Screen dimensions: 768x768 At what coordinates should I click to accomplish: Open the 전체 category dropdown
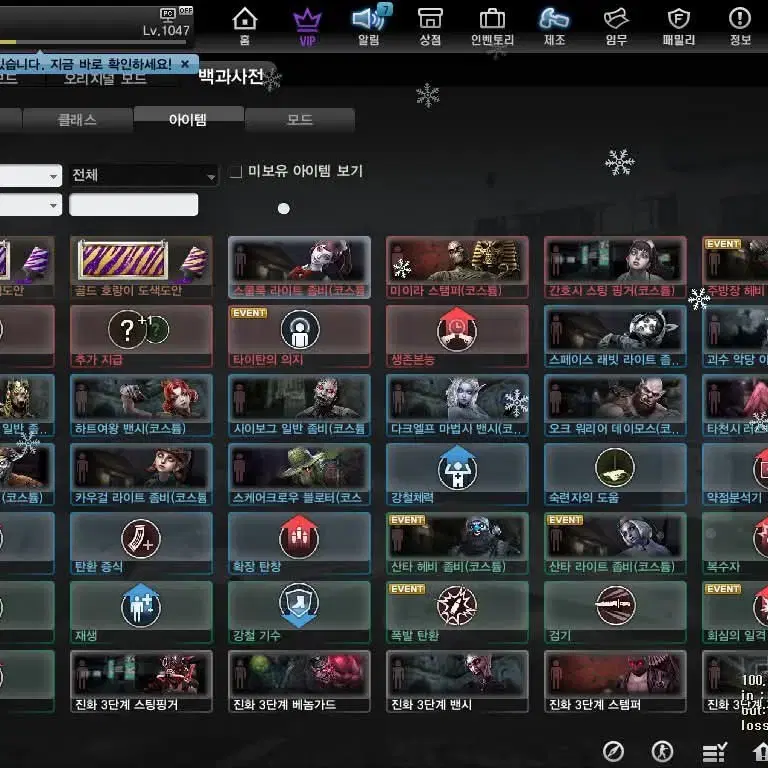point(144,175)
